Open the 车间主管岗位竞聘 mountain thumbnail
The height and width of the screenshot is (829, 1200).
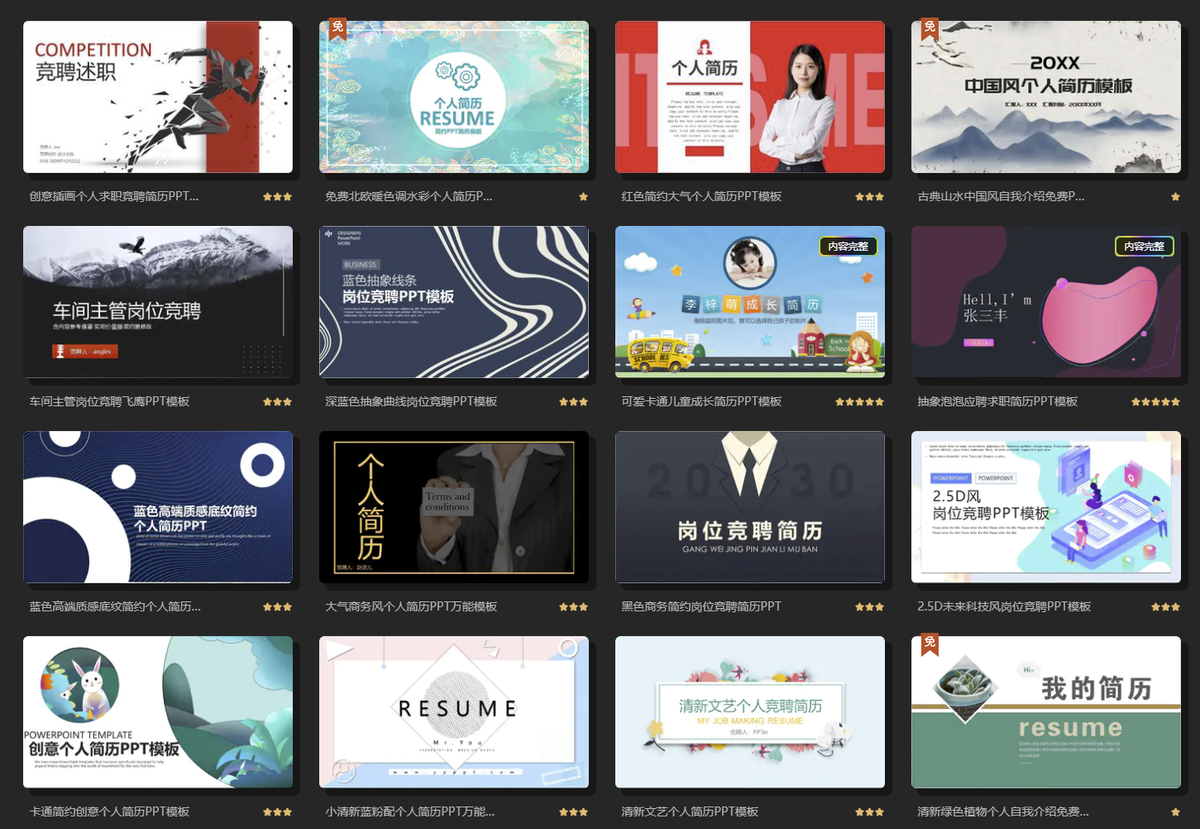pos(158,302)
